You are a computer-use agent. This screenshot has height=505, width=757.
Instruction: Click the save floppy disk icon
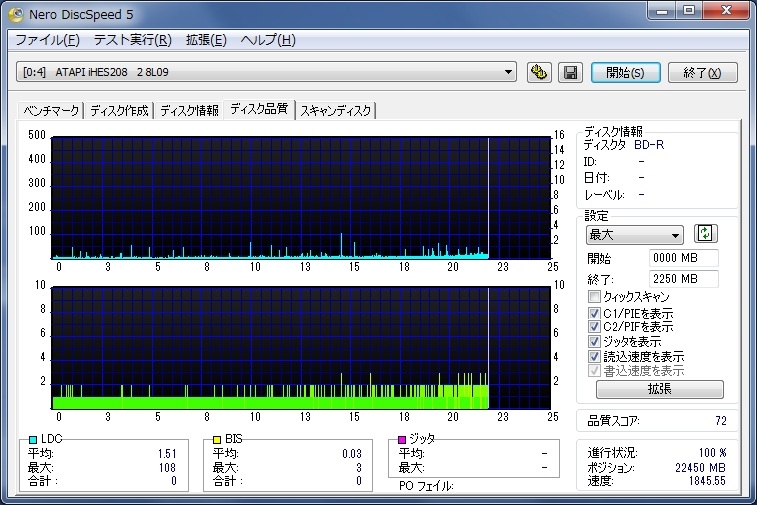click(x=570, y=72)
